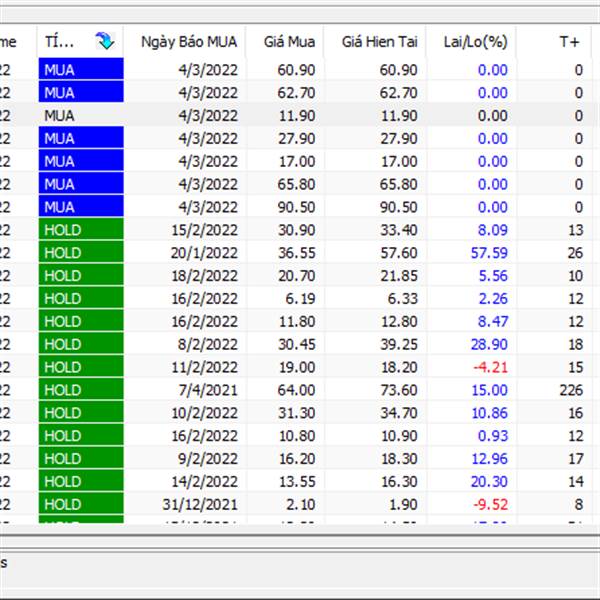The width and height of the screenshot is (600, 600).
Task: Click profit value 57.59
Action: (x=489, y=253)
